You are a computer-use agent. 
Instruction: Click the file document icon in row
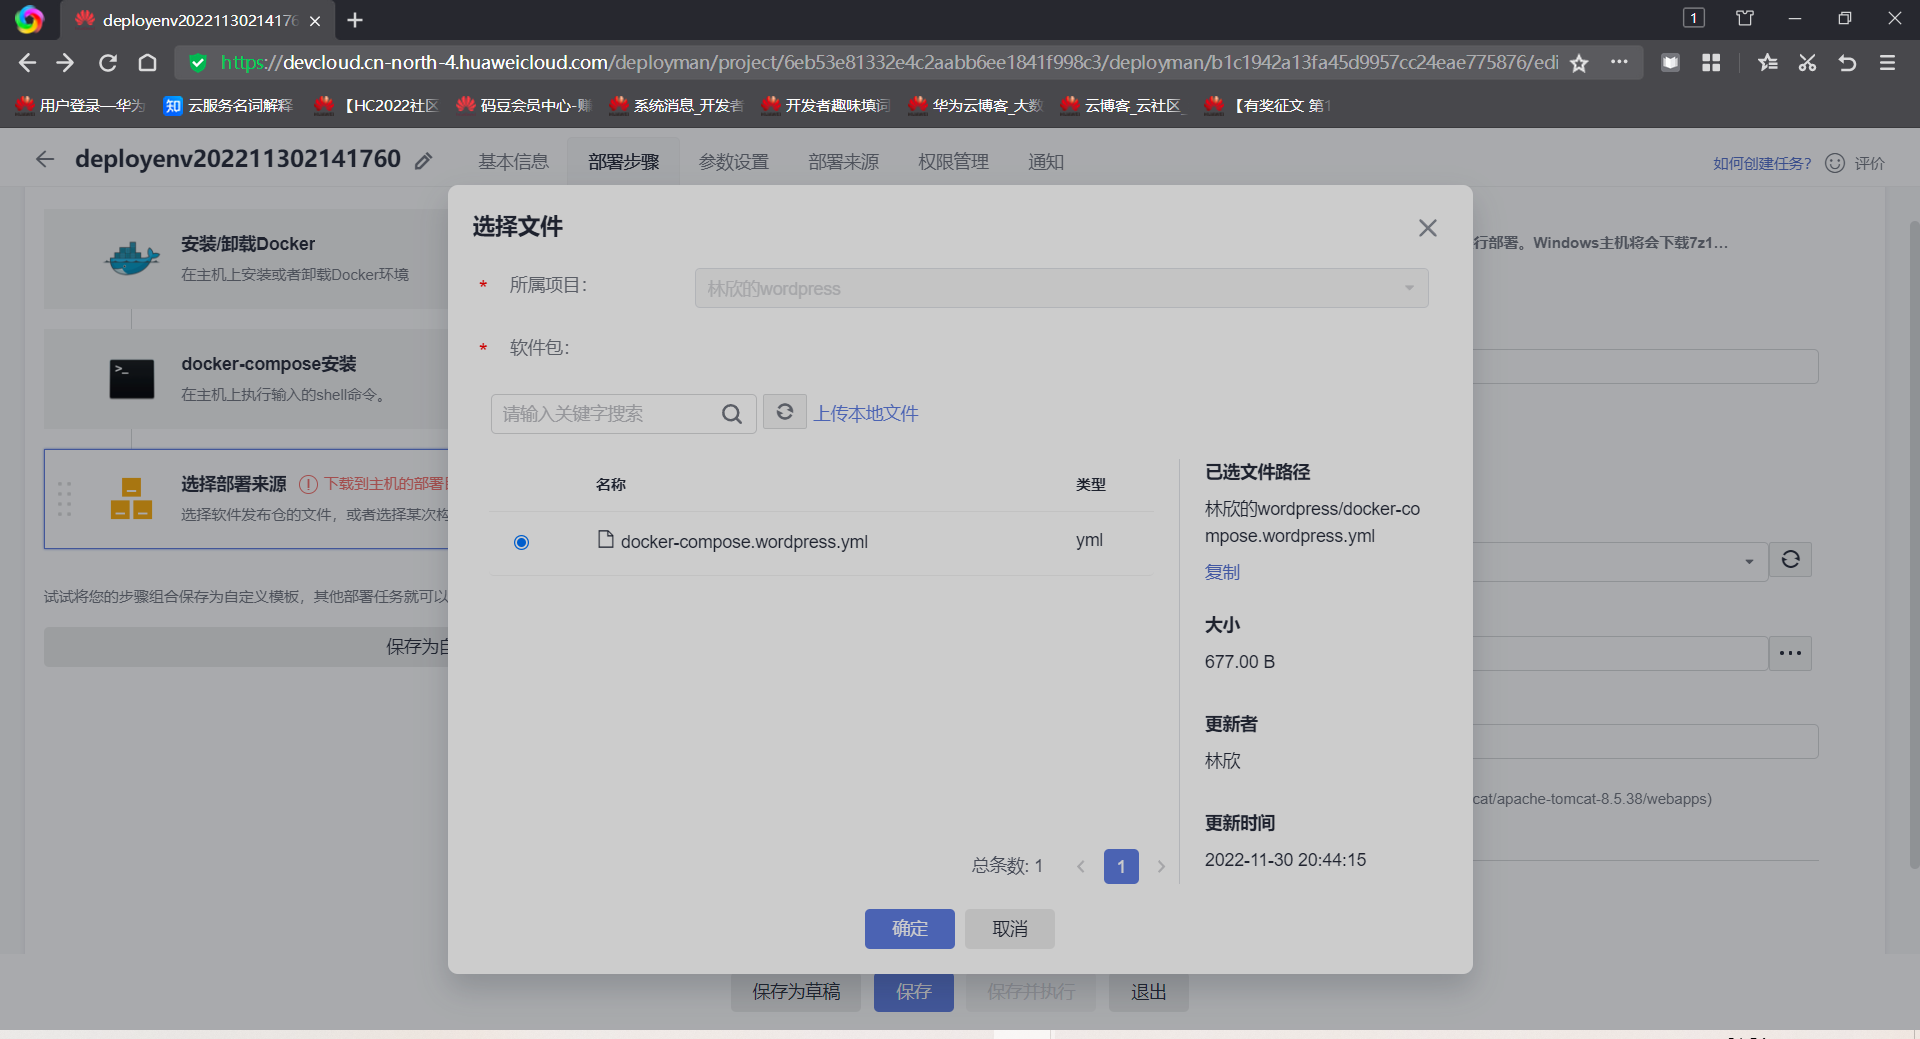tap(605, 540)
